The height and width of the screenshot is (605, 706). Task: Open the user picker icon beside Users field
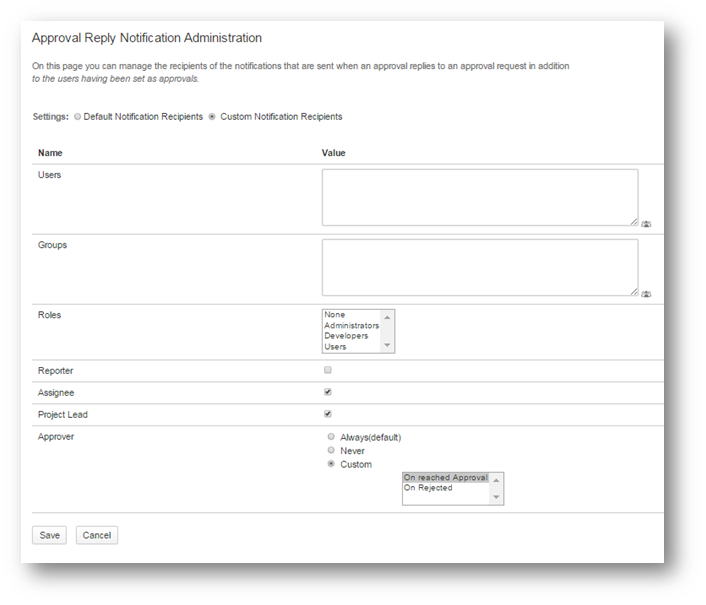coord(646,224)
